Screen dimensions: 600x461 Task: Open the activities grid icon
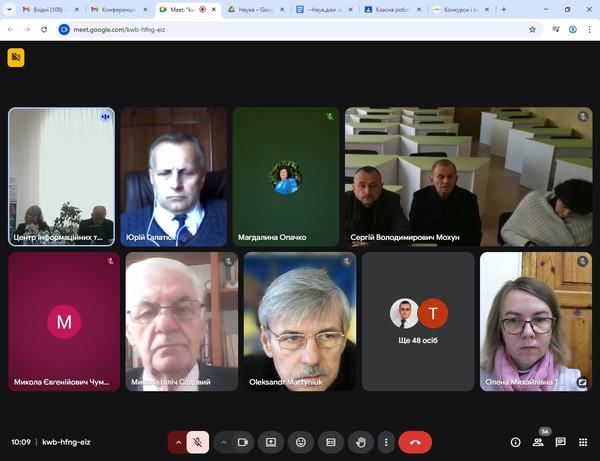click(582, 441)
